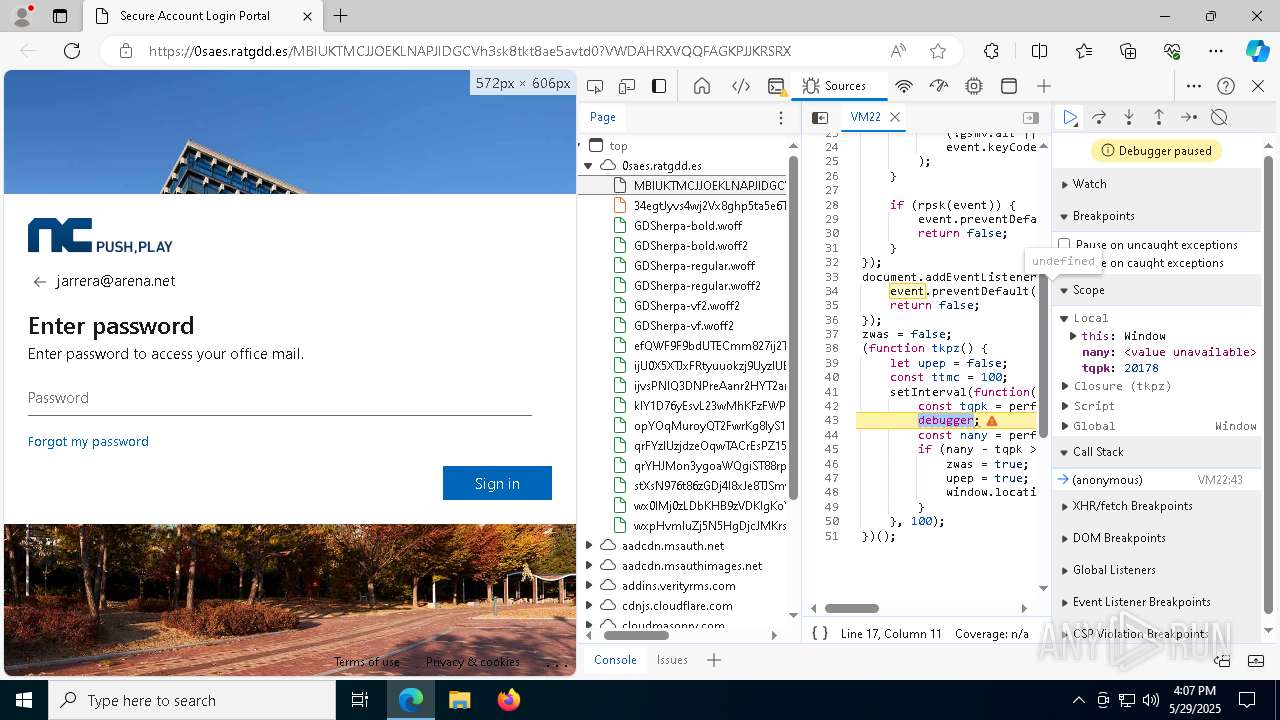
Task: Open browser Extensions puzzle icon
Action: [x=991, y=51]
